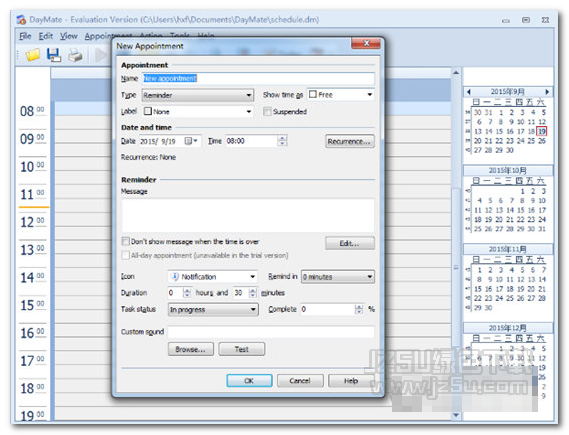This screenshot has height=435, width=569.
Task: Click the Recurrence button
Action: point(350,141)
